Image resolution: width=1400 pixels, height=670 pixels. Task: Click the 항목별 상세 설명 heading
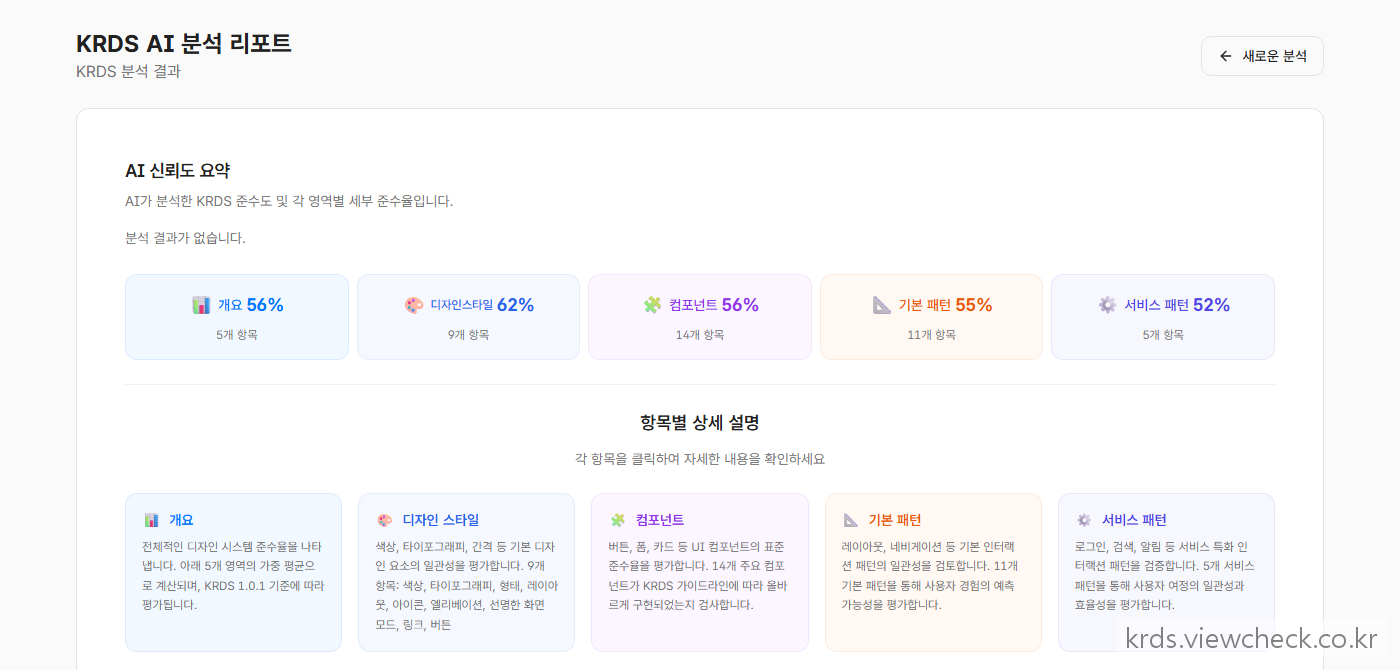[x=700, y=423]
